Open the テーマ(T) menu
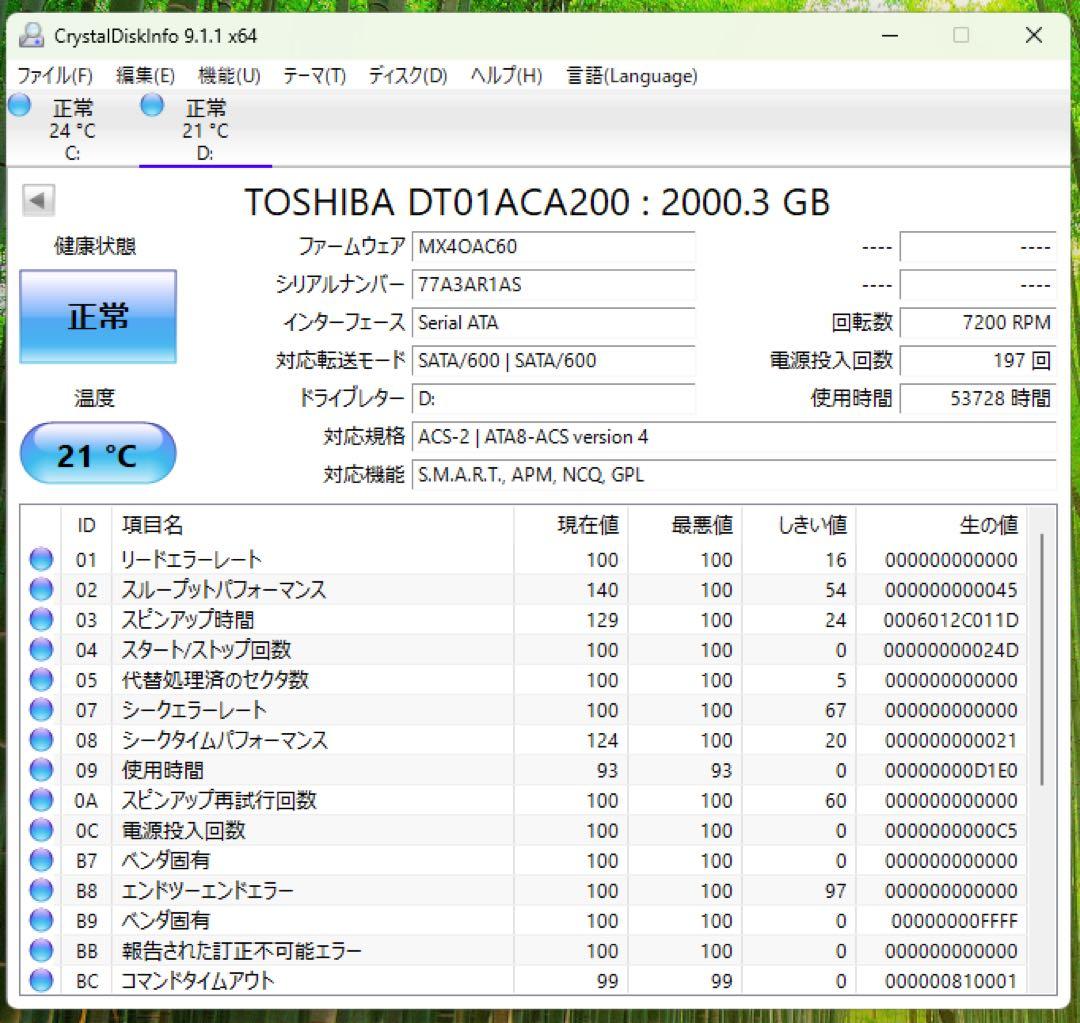Image resolution: width=1080 pixels, height=1023 pixels. coord(313,75)
